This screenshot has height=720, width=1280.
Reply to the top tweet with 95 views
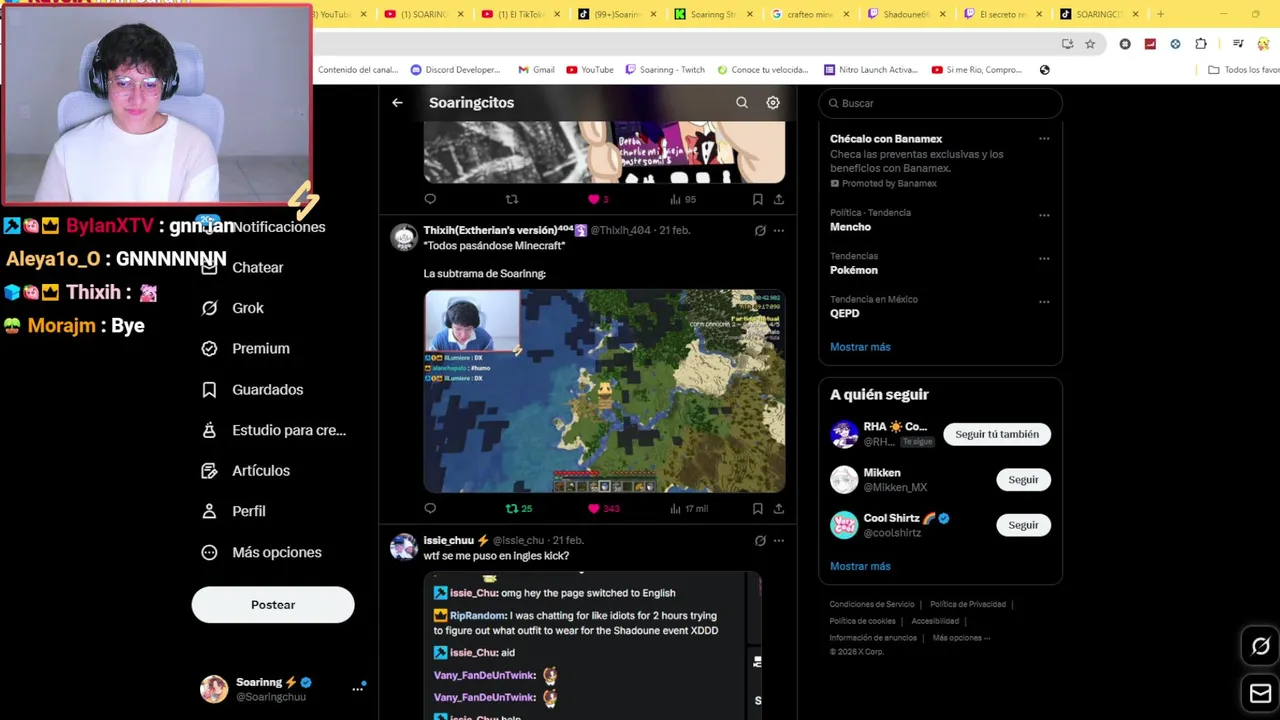click(430, 200)
